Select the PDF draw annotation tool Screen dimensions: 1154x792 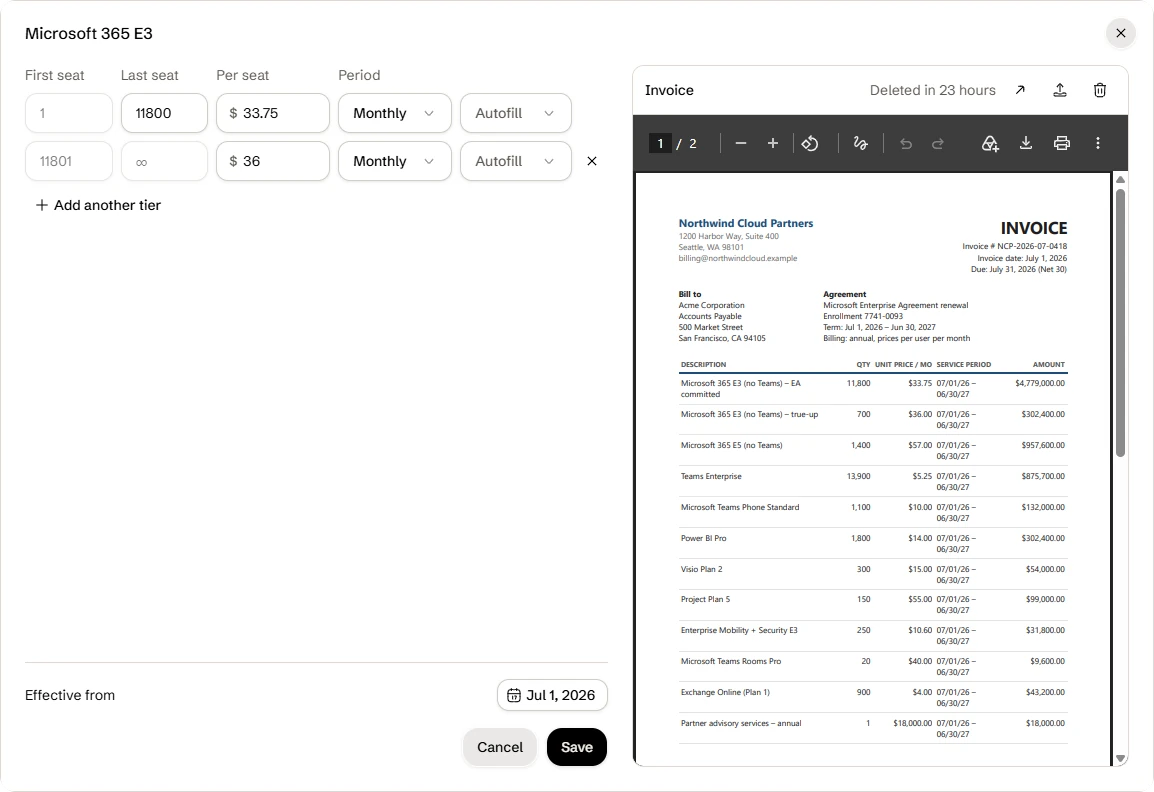click(x=860, y=144)
